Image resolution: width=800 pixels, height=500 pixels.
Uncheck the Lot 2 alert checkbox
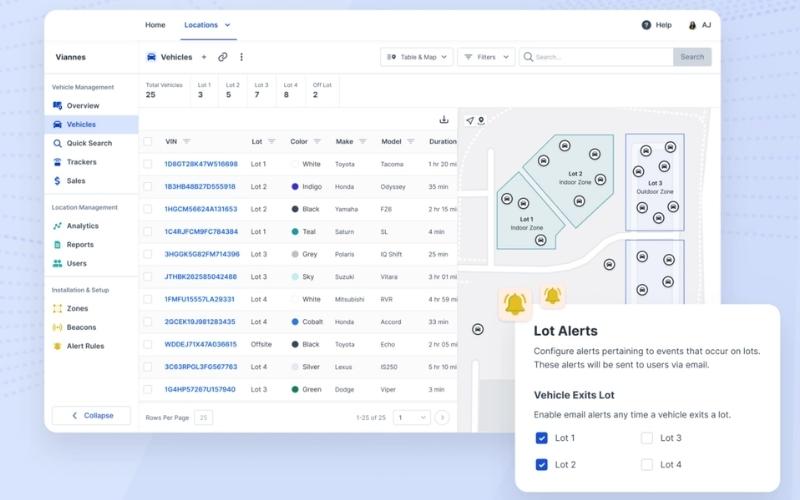pos(542,465)
